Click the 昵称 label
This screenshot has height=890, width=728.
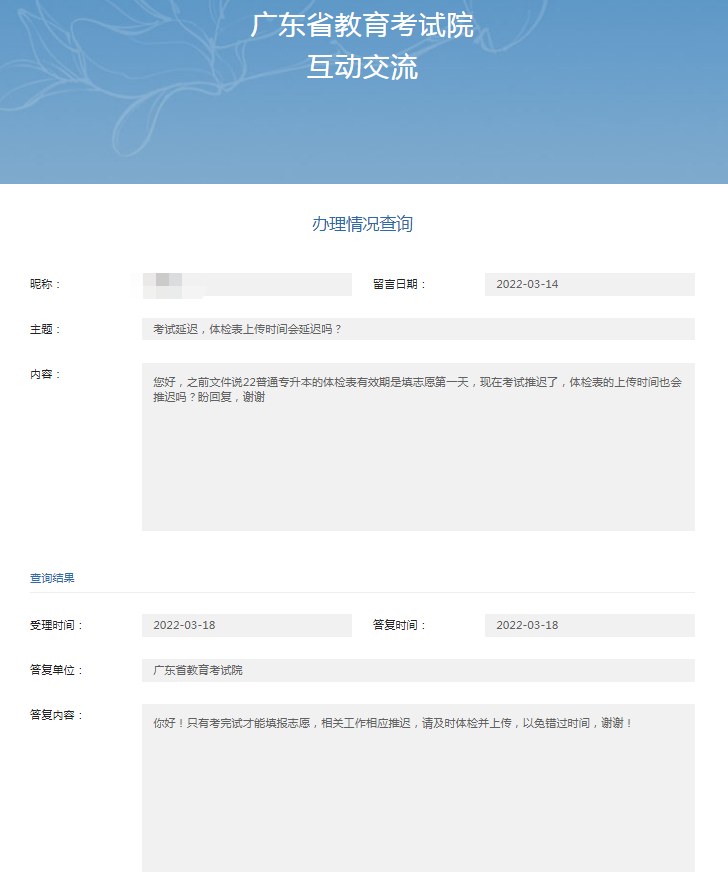[x=45, y=284]
